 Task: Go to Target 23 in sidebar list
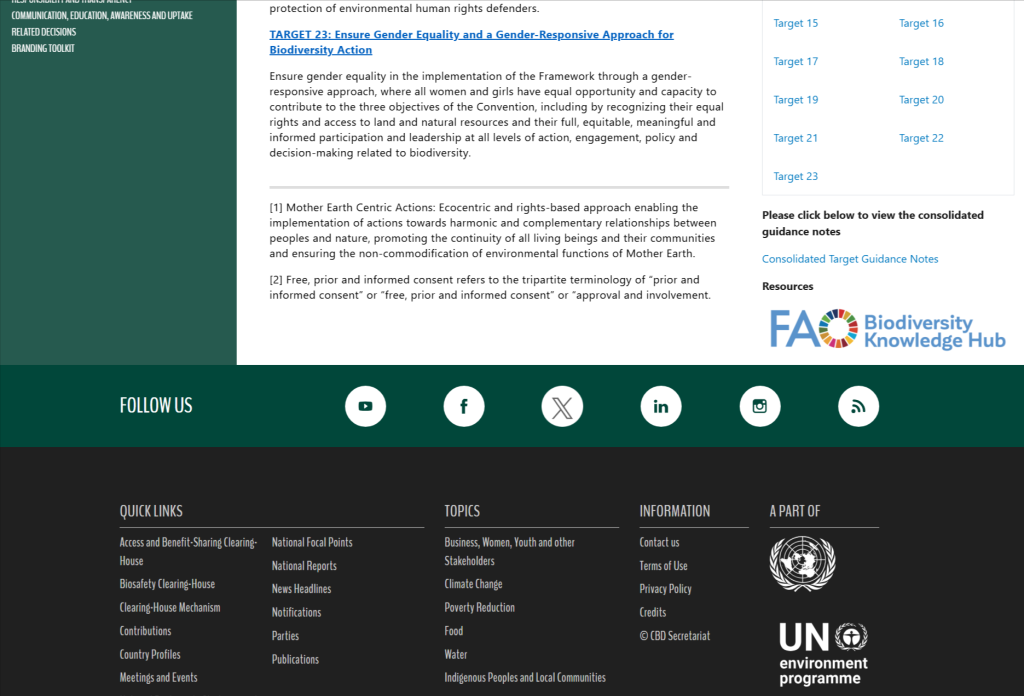(795, 176)
